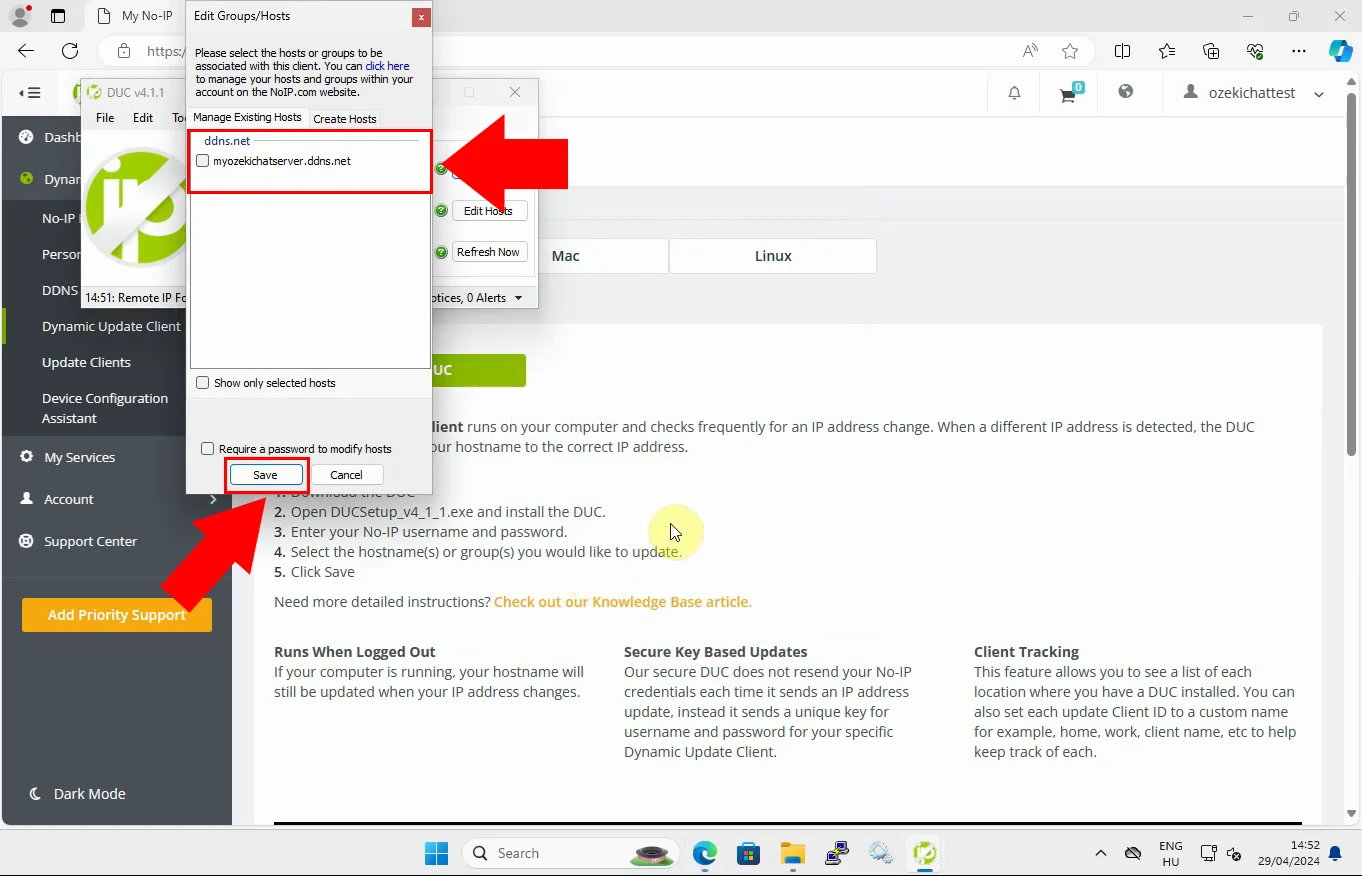The height and width of the screenshot is (876, 1362).
Task: Toggle Dark Mode moon icon
Action: (35, 793)
